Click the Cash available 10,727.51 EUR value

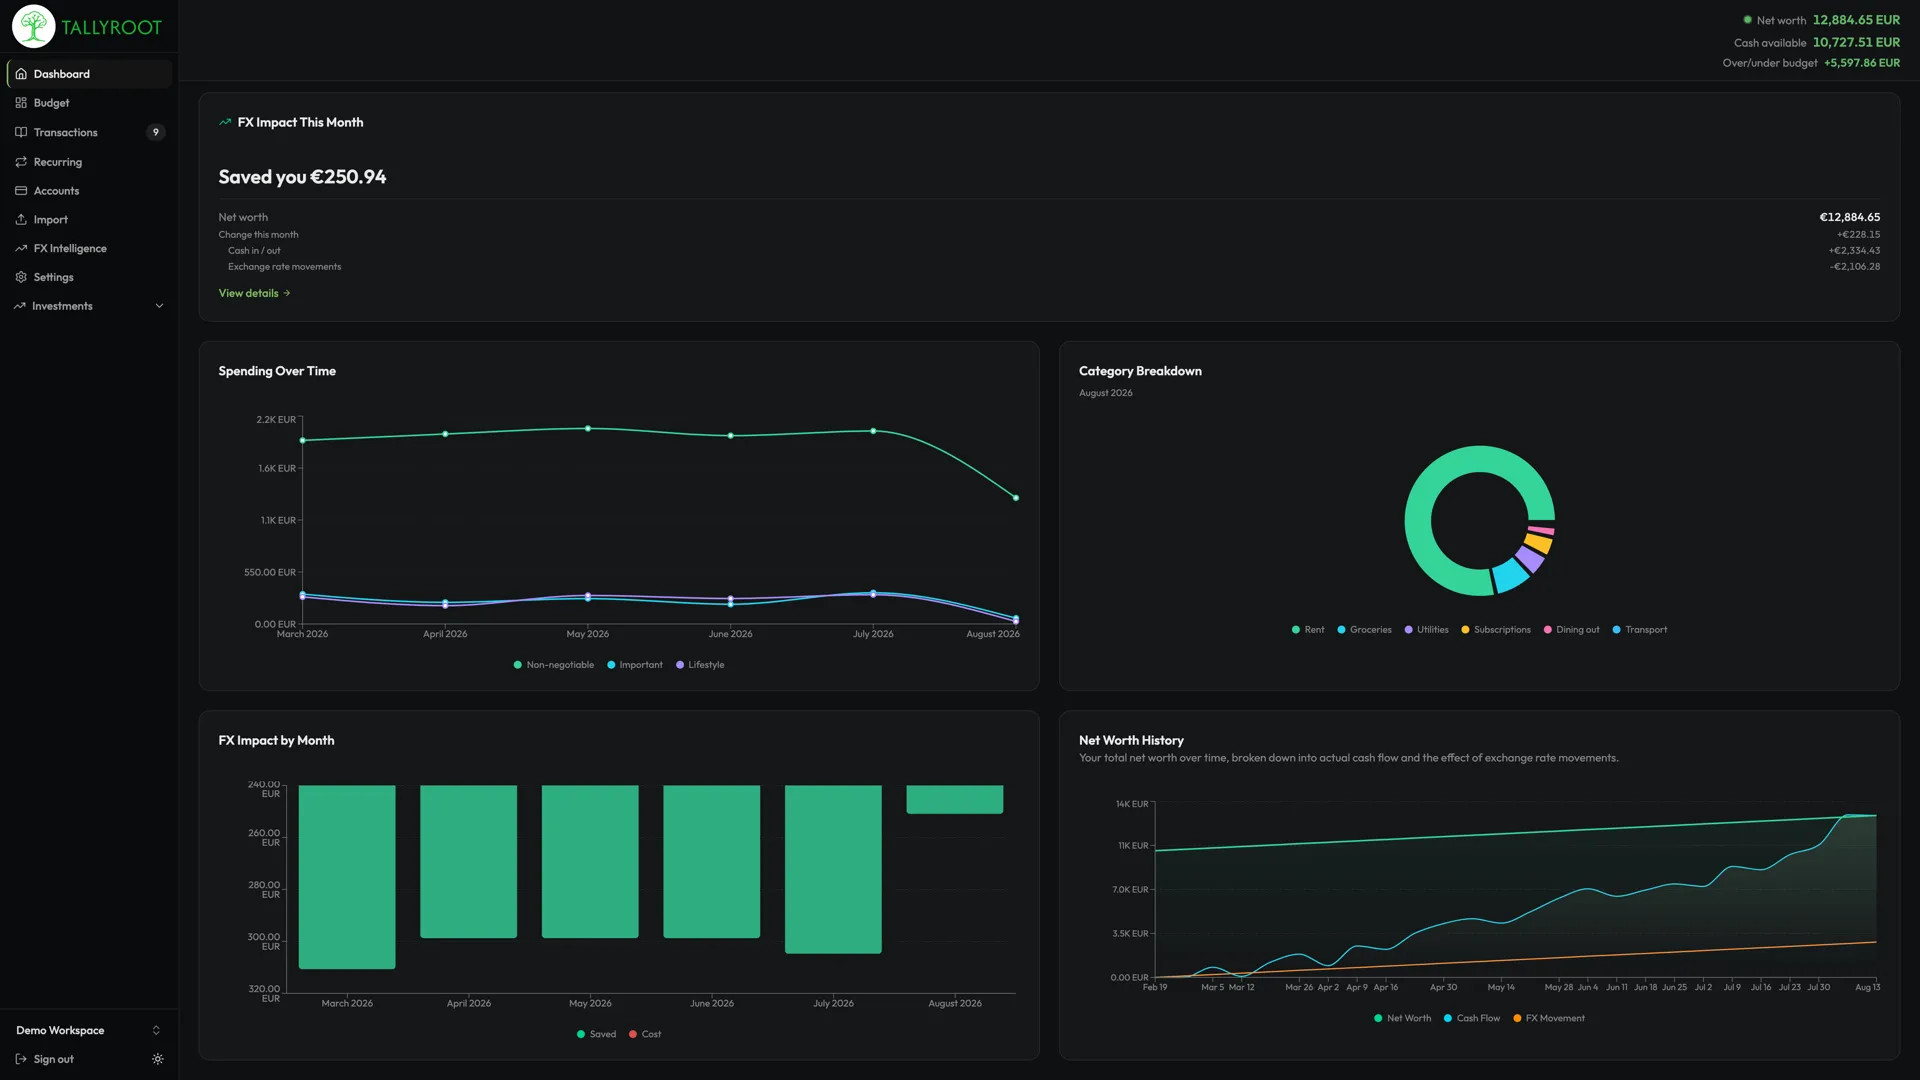[x=1856, y=42]
